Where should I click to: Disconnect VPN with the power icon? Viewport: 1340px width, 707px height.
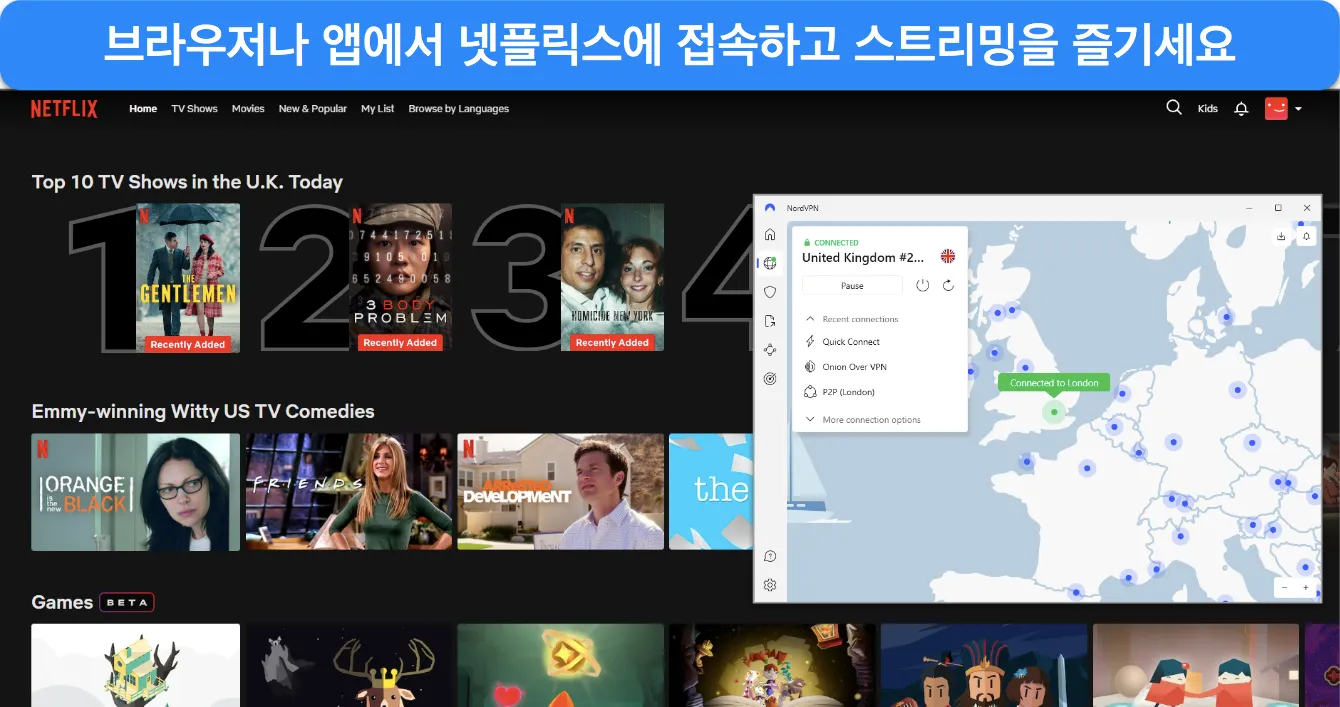tap(922, 286)
